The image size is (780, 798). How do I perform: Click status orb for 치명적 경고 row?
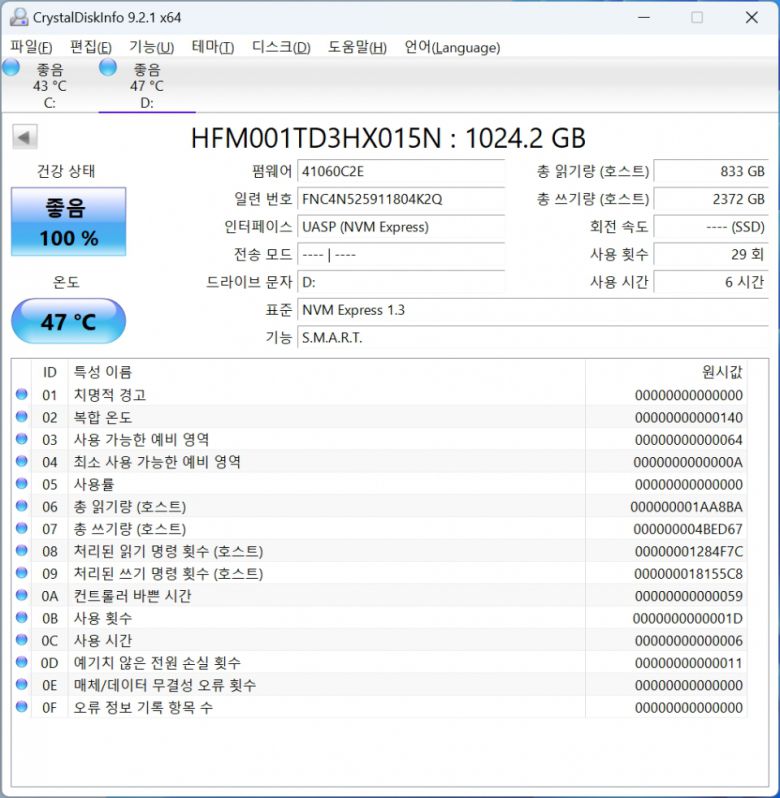tap(22, 395)
